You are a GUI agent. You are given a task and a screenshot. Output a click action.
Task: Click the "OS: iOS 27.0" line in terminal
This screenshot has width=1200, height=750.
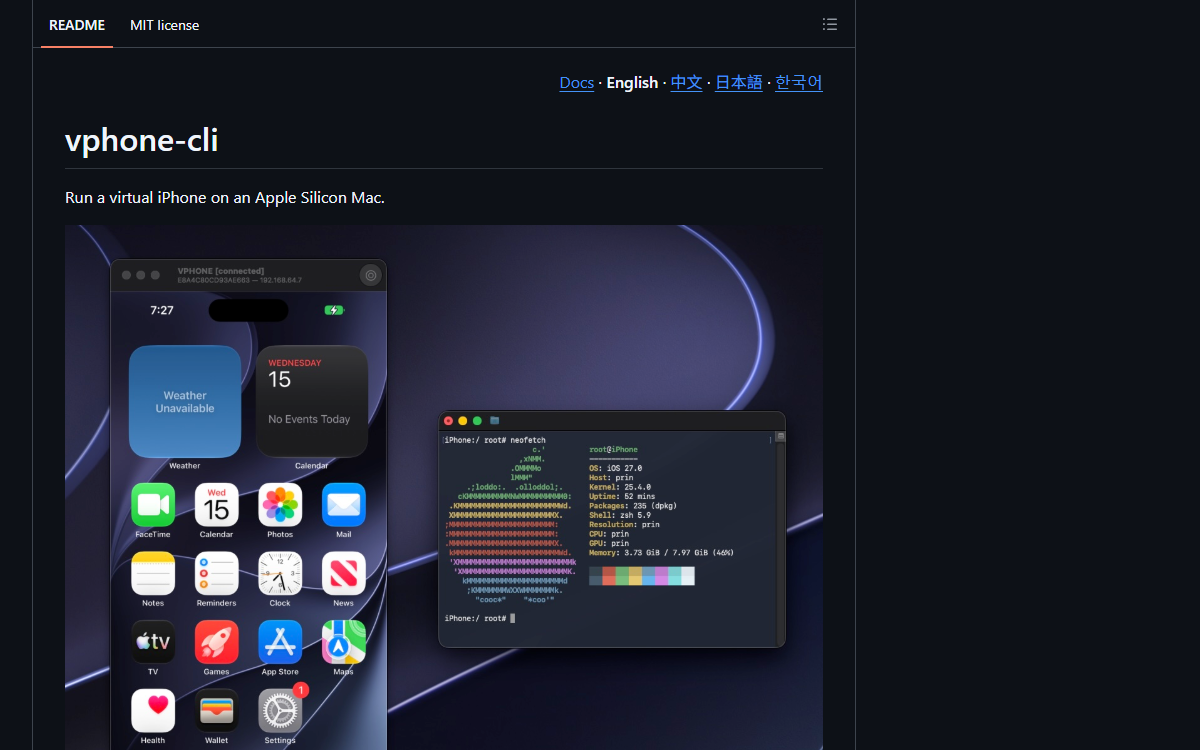[x=616, y=468]
